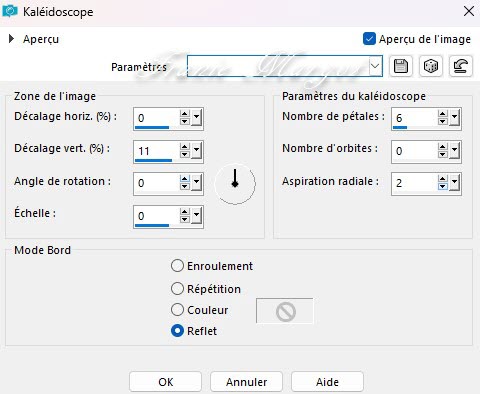The height and width of the screenshot is (394, 480).
Task: Click the save preset floppy disk icon
Action: click(401, 66)
